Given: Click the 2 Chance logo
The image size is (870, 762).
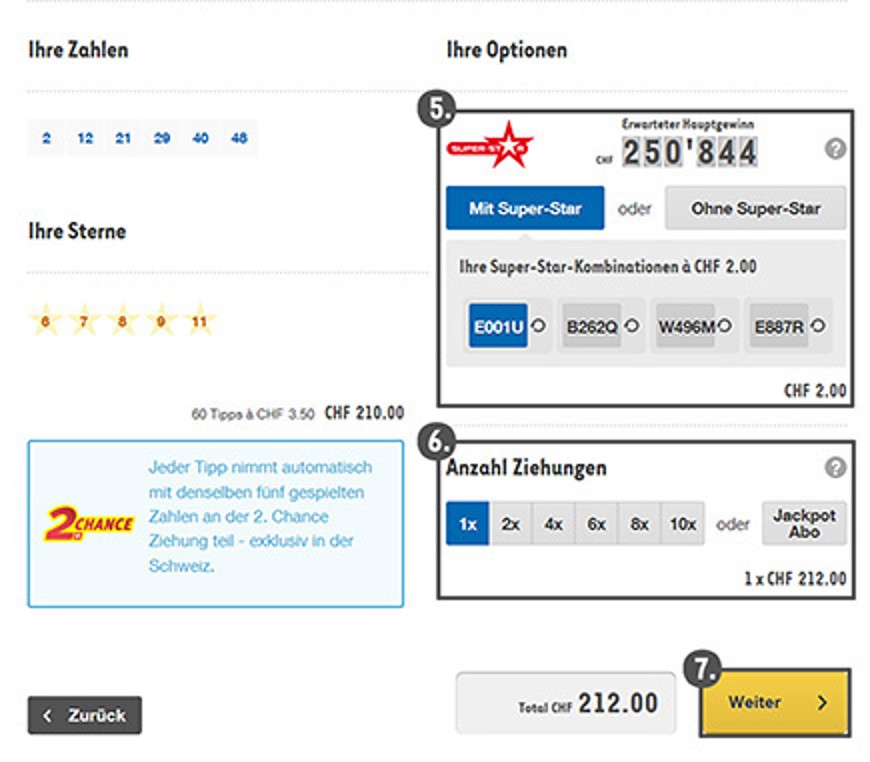Looking at the screenshot, I should coord(89,523).
